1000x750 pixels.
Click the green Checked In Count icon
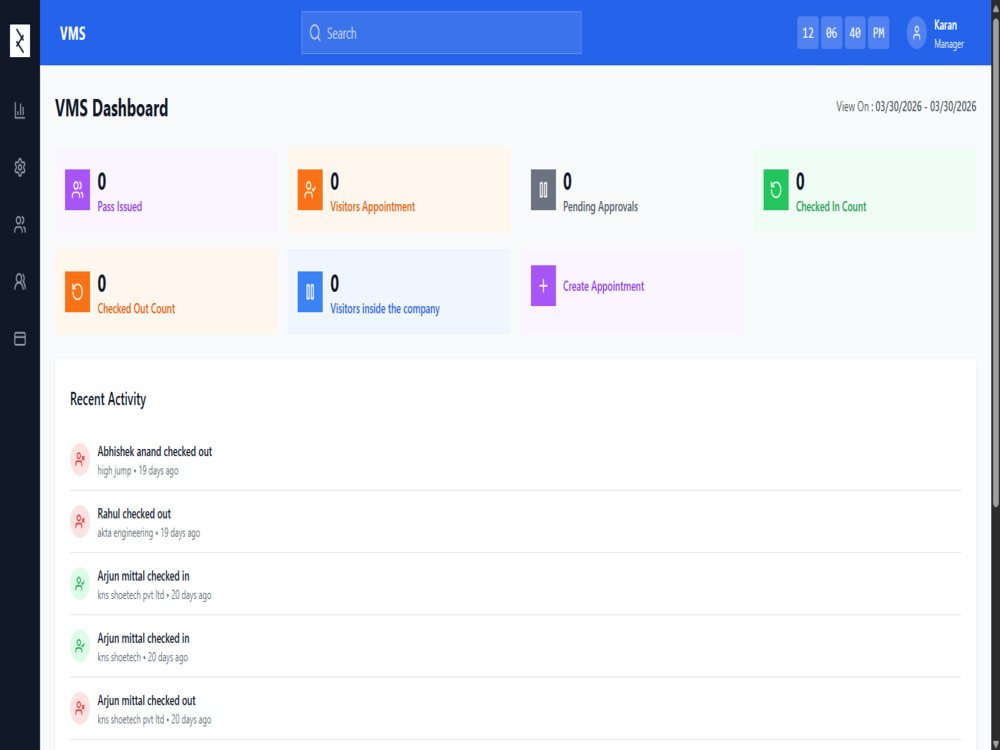pyautogui.click(x=776, y=190)
